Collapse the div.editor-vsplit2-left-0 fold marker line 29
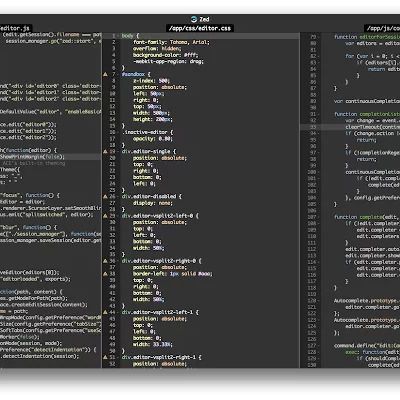This screenshot has height=400, width=400. click(118, 216)
